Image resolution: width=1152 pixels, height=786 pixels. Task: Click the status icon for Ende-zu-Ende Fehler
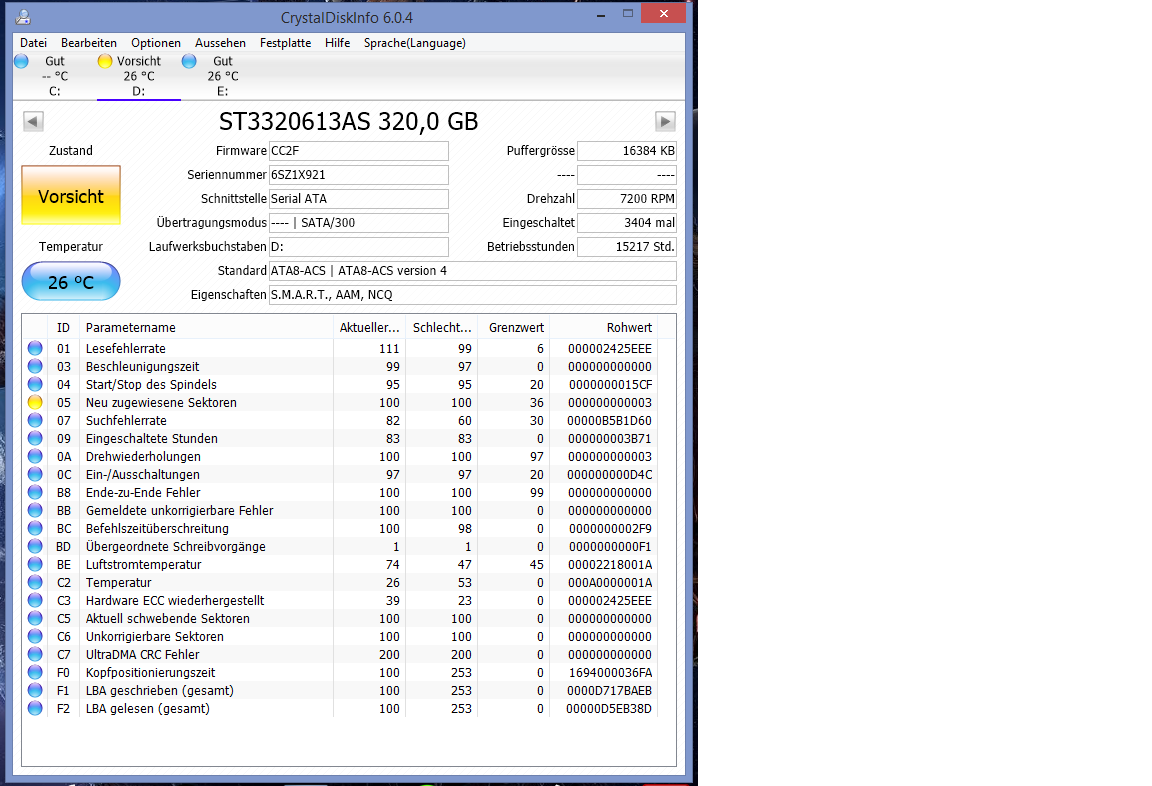pyautogui.click(x=35, y=492)
